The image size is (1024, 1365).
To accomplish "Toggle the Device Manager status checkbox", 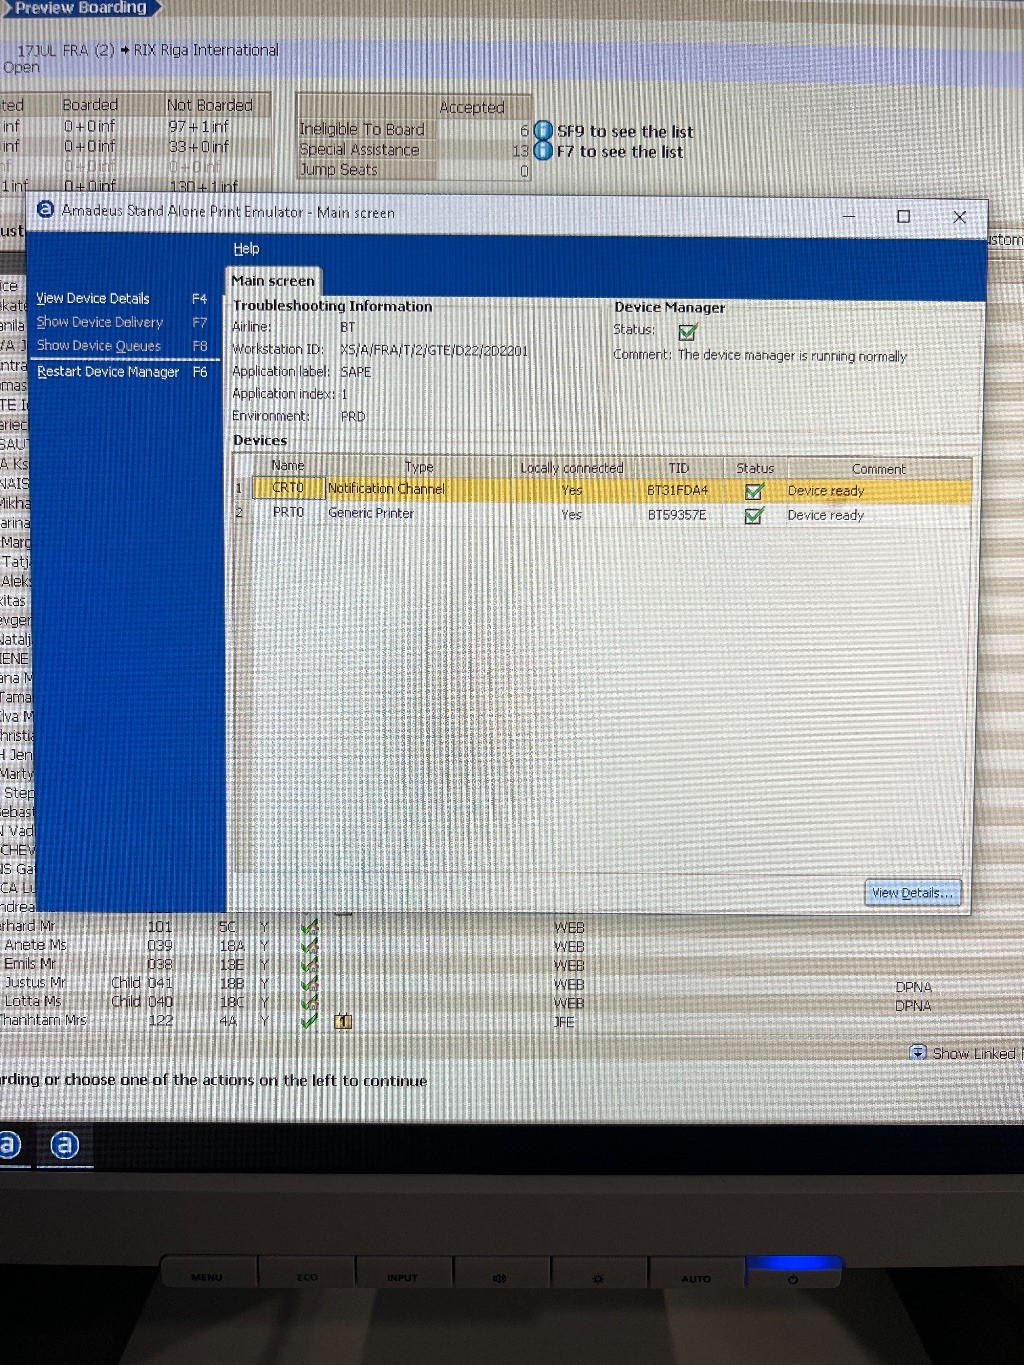I will 688,332.
